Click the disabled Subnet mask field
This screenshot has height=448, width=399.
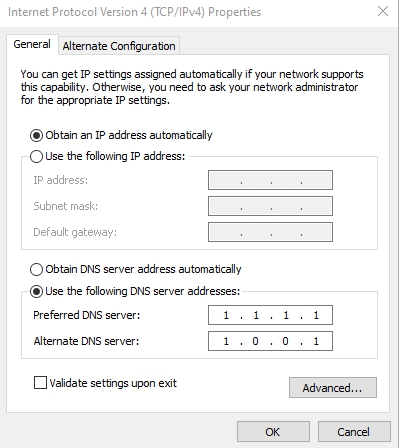click(270, 206)
